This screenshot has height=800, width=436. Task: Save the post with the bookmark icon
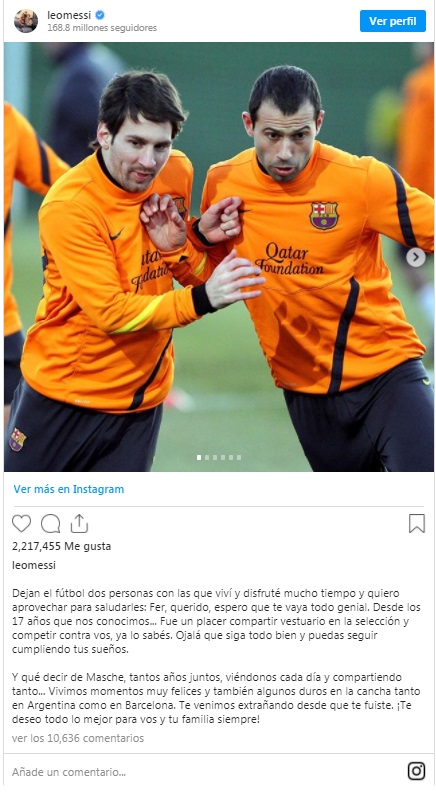pyautogui.click(x=417, y=523)
